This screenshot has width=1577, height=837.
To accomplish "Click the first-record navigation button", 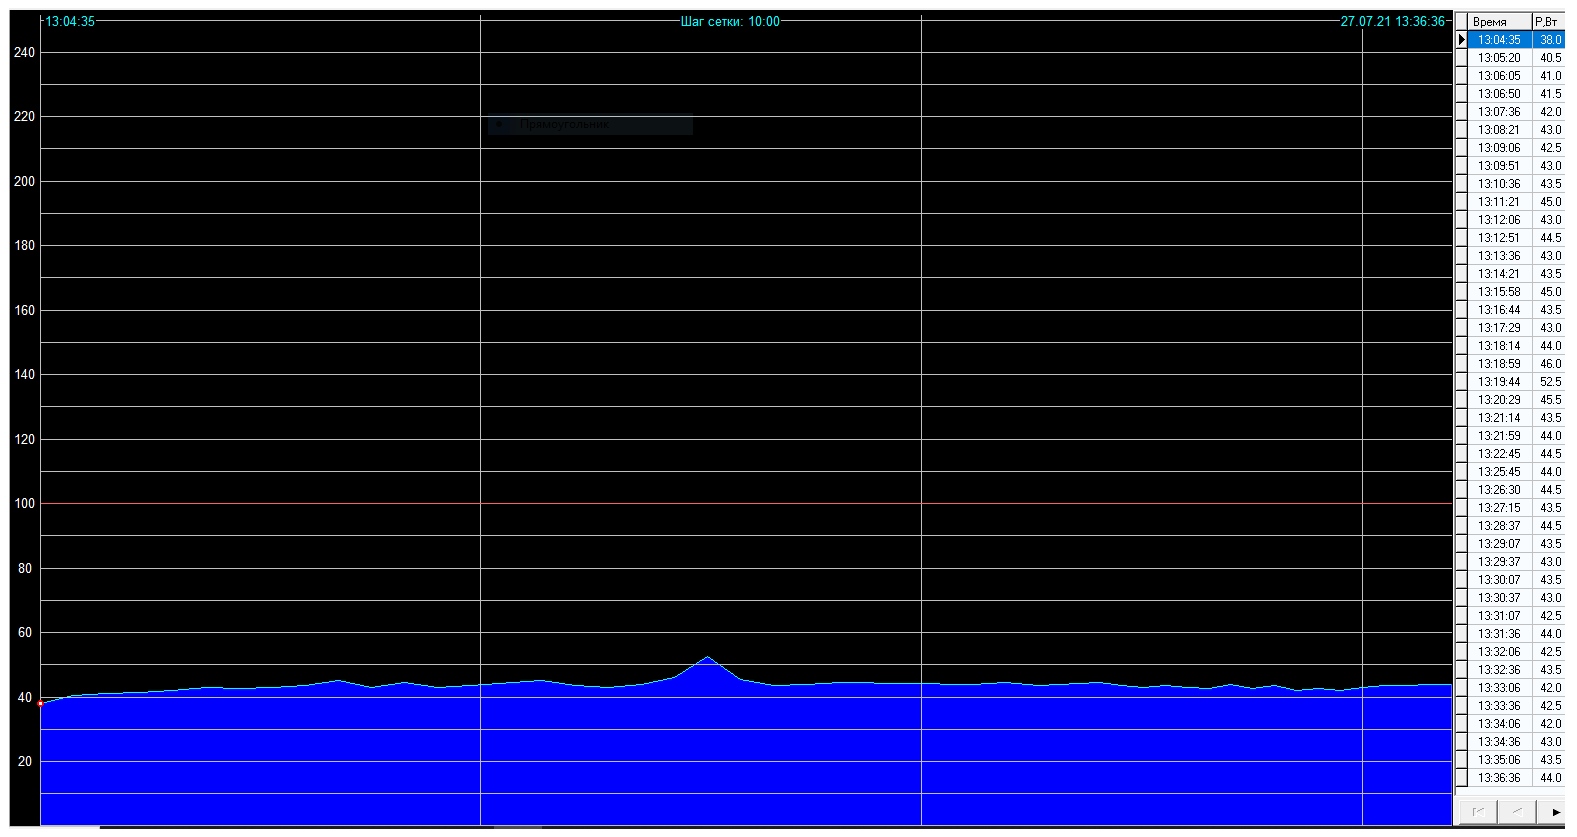I will tap(1478, 811).
